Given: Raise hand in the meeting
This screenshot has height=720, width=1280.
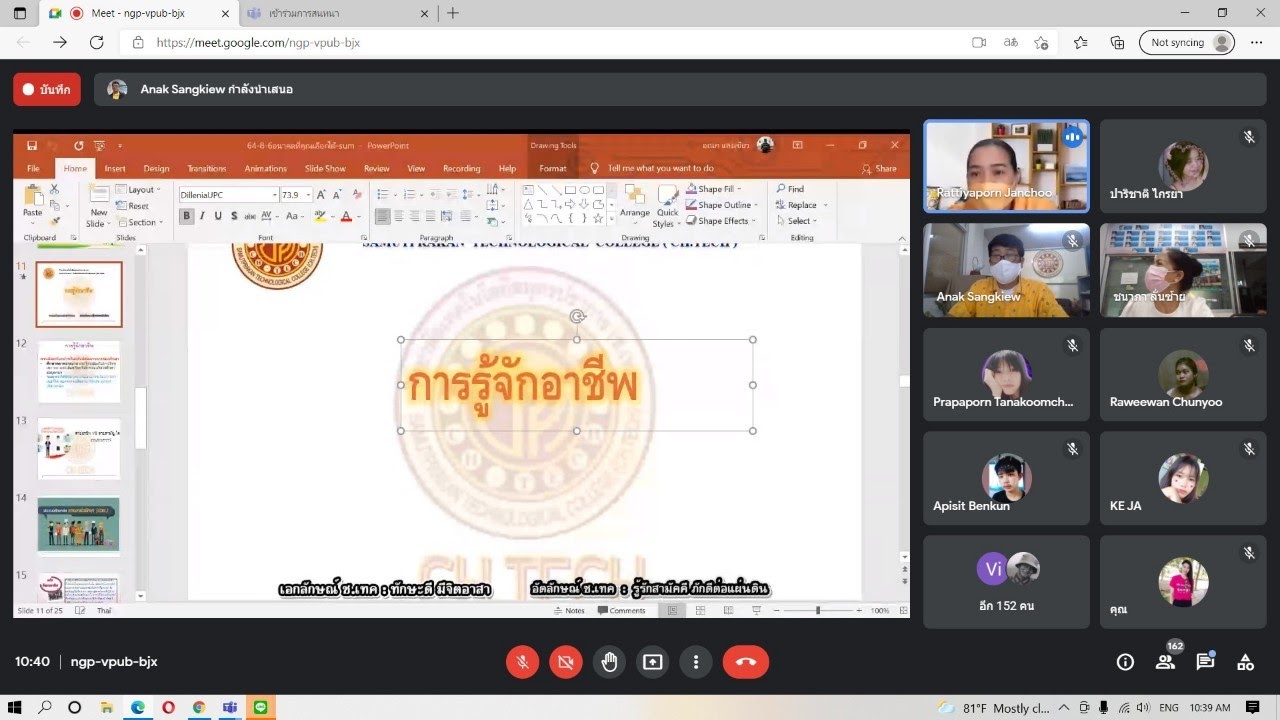Looking at the screenshot, I should tap(609, 662).
